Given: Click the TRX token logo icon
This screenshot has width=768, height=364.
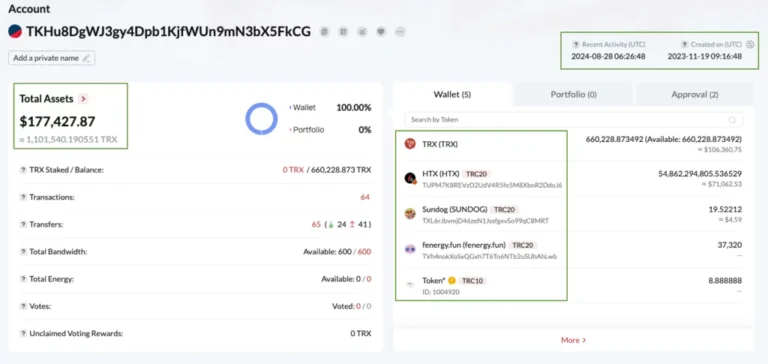Looking at the screenshot, I should (x=410, y=144).
